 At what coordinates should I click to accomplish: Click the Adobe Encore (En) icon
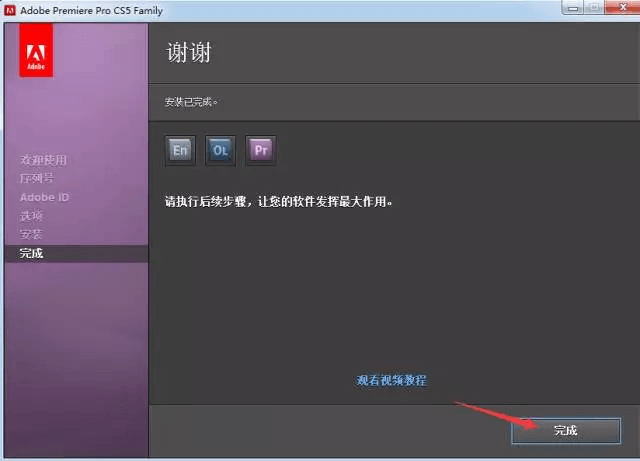pos(180,150)
